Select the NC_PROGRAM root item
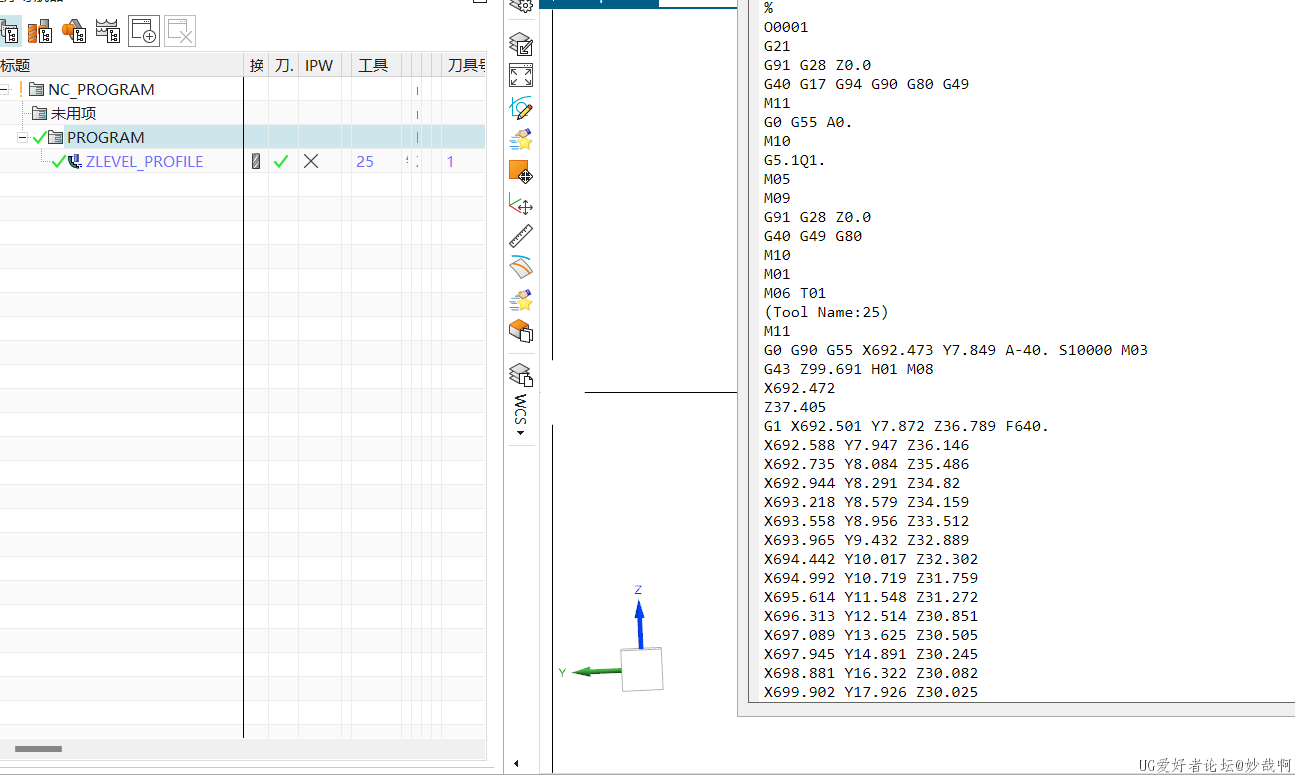The width and height of the screenshot is (1295, 777). [x=101, y=89]
